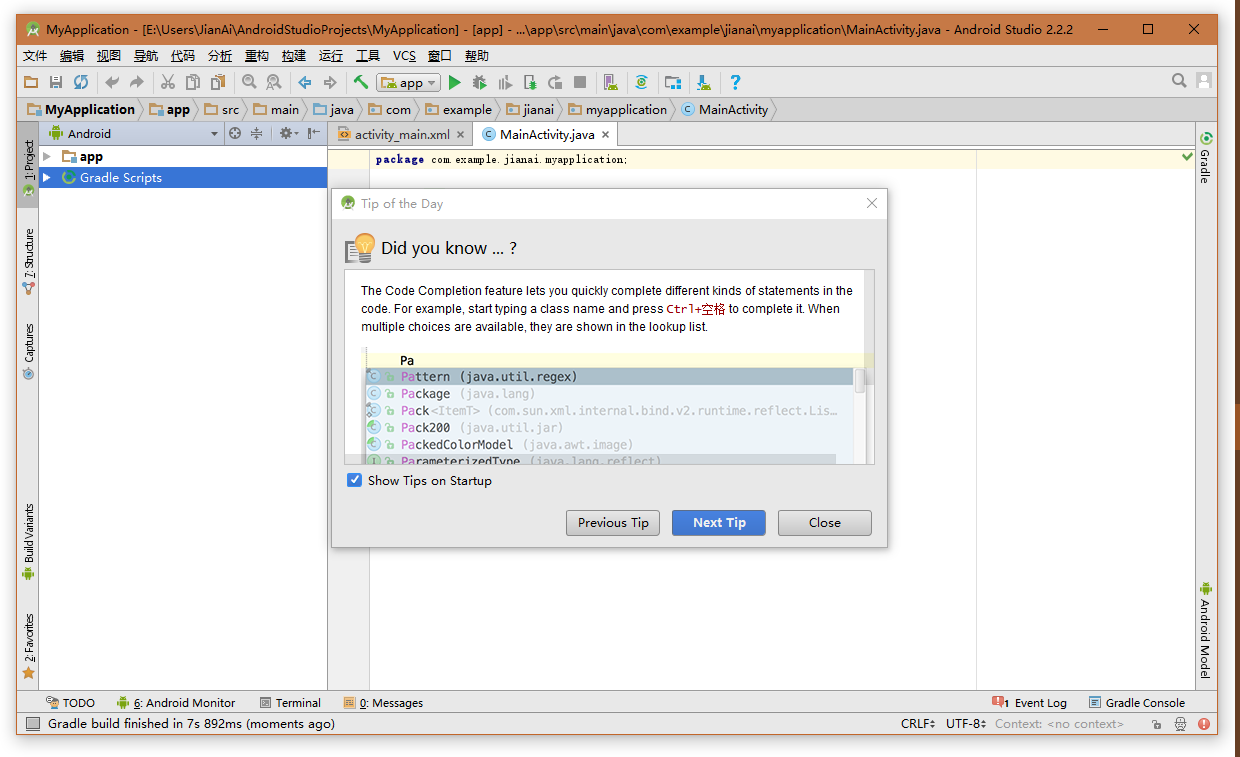Click the Undo arrow icon
The image size is (1240, 757).
coord(112,82)
